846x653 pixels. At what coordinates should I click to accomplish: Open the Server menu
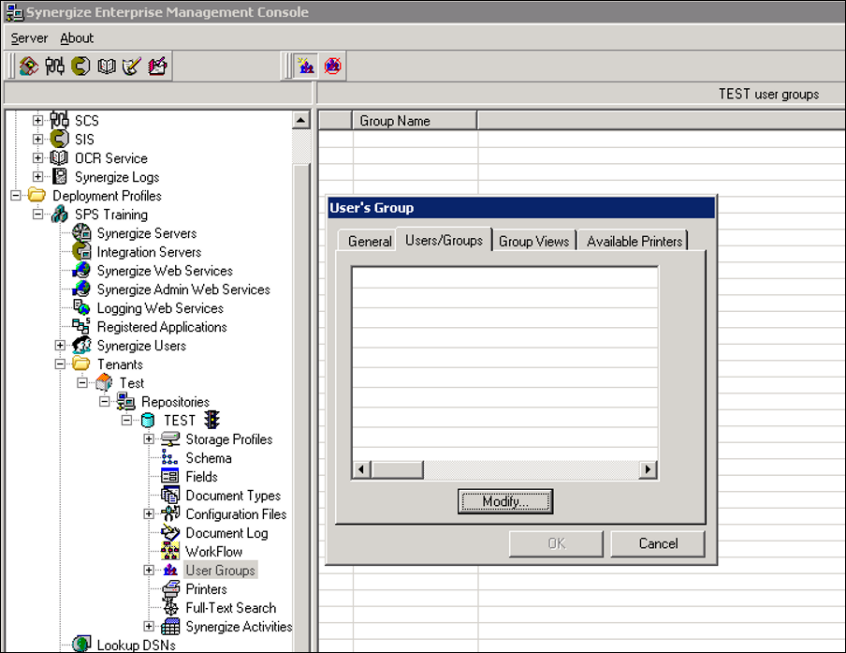pyautogui.click(x=29, y=38)
